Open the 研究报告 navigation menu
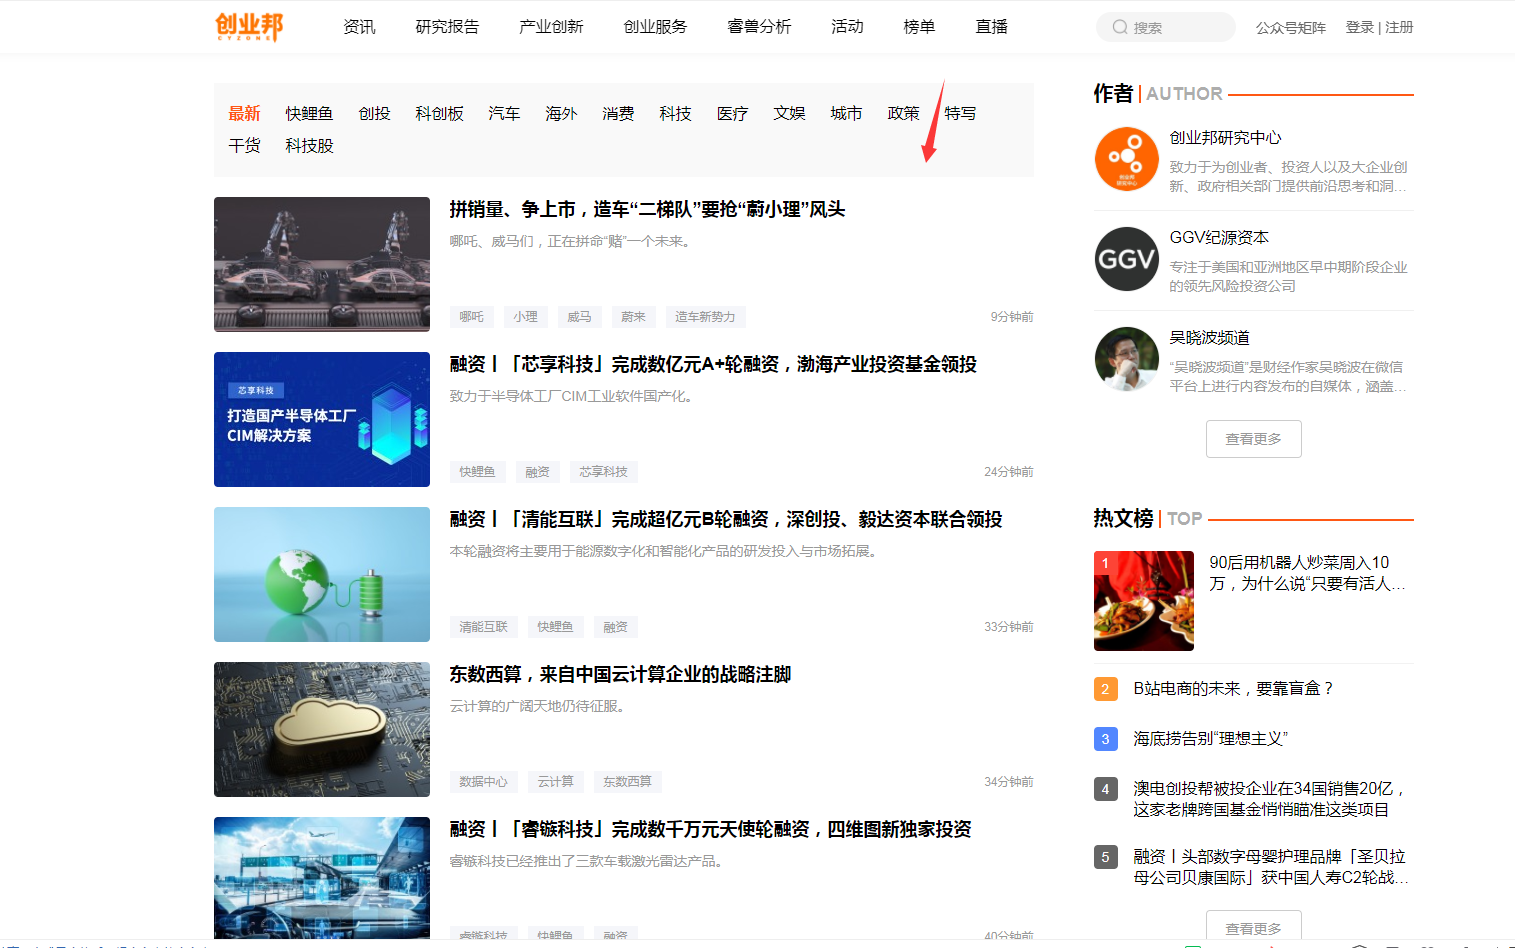The height and width of the screenshot is (948, 1515). [447, 27]
